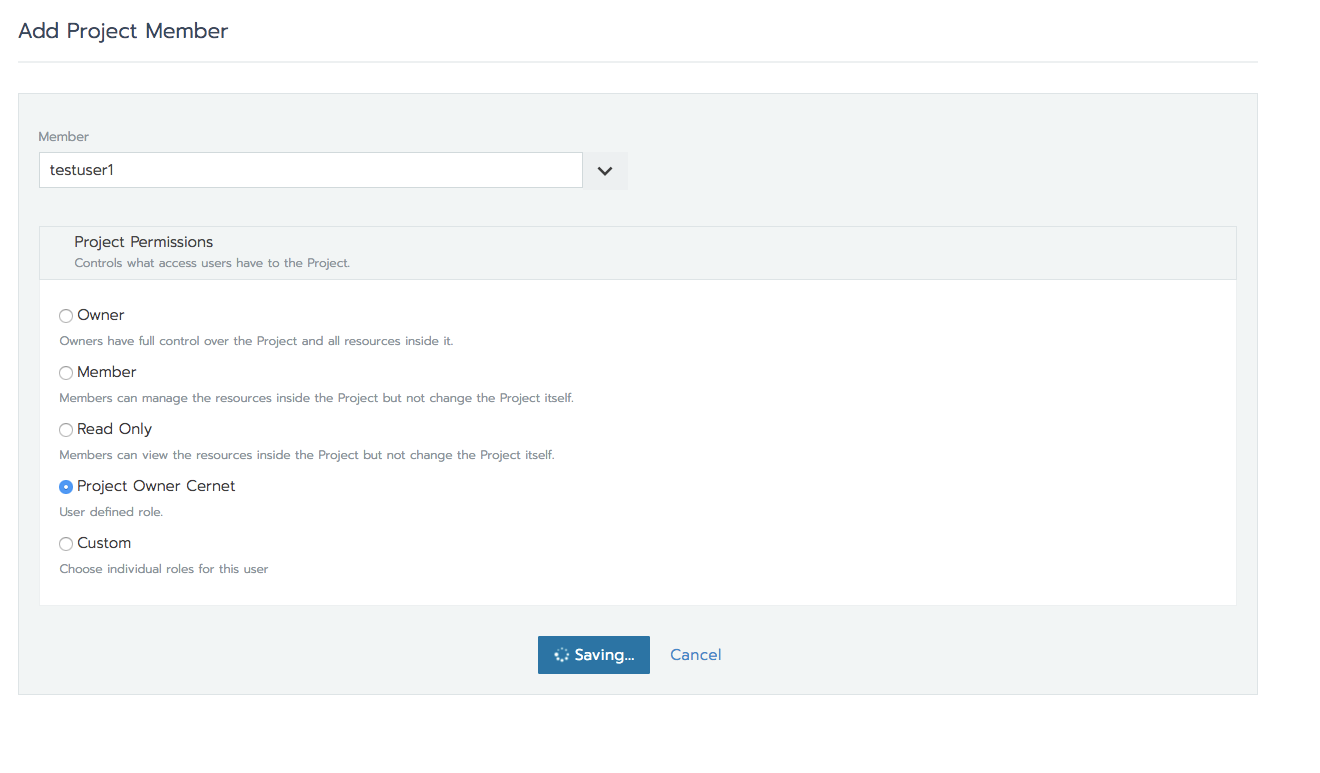Choose the Member permission level

coord(65,372)
